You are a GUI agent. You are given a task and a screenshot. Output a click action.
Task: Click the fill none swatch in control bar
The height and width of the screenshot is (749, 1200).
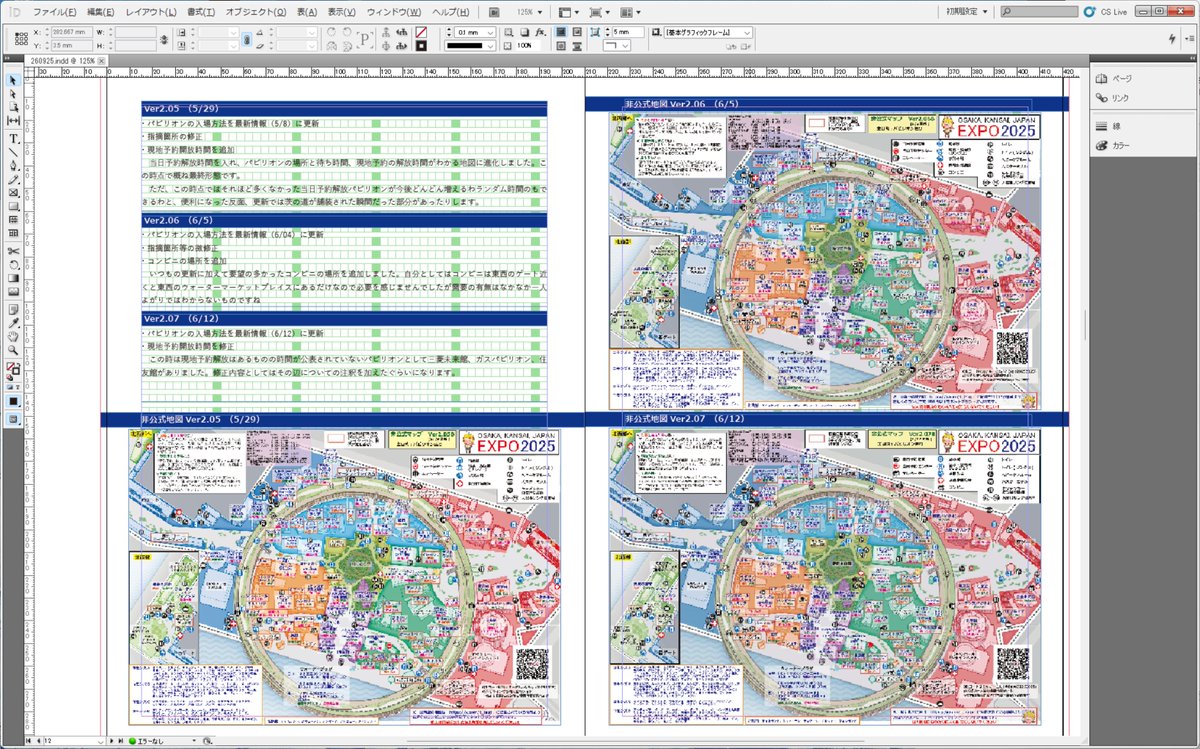[421, 32]
